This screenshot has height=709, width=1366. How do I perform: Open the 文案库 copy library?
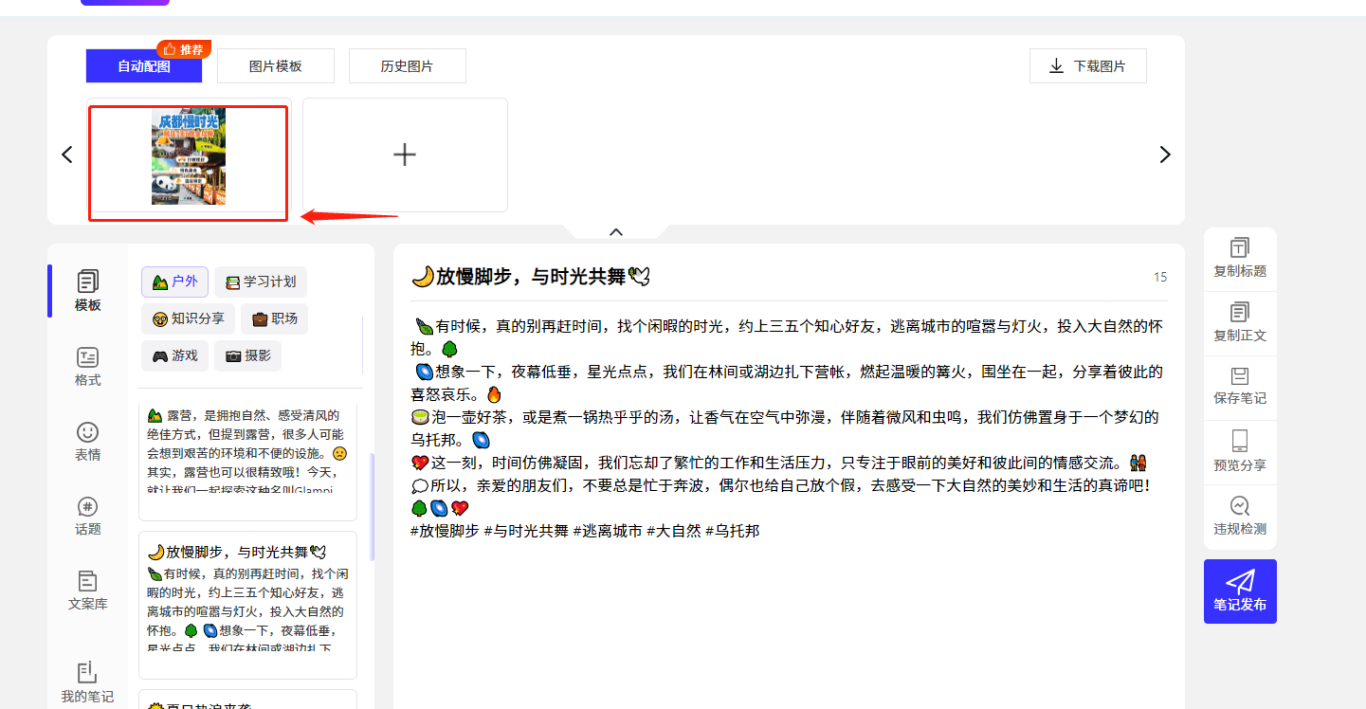(x=88, y=590)
